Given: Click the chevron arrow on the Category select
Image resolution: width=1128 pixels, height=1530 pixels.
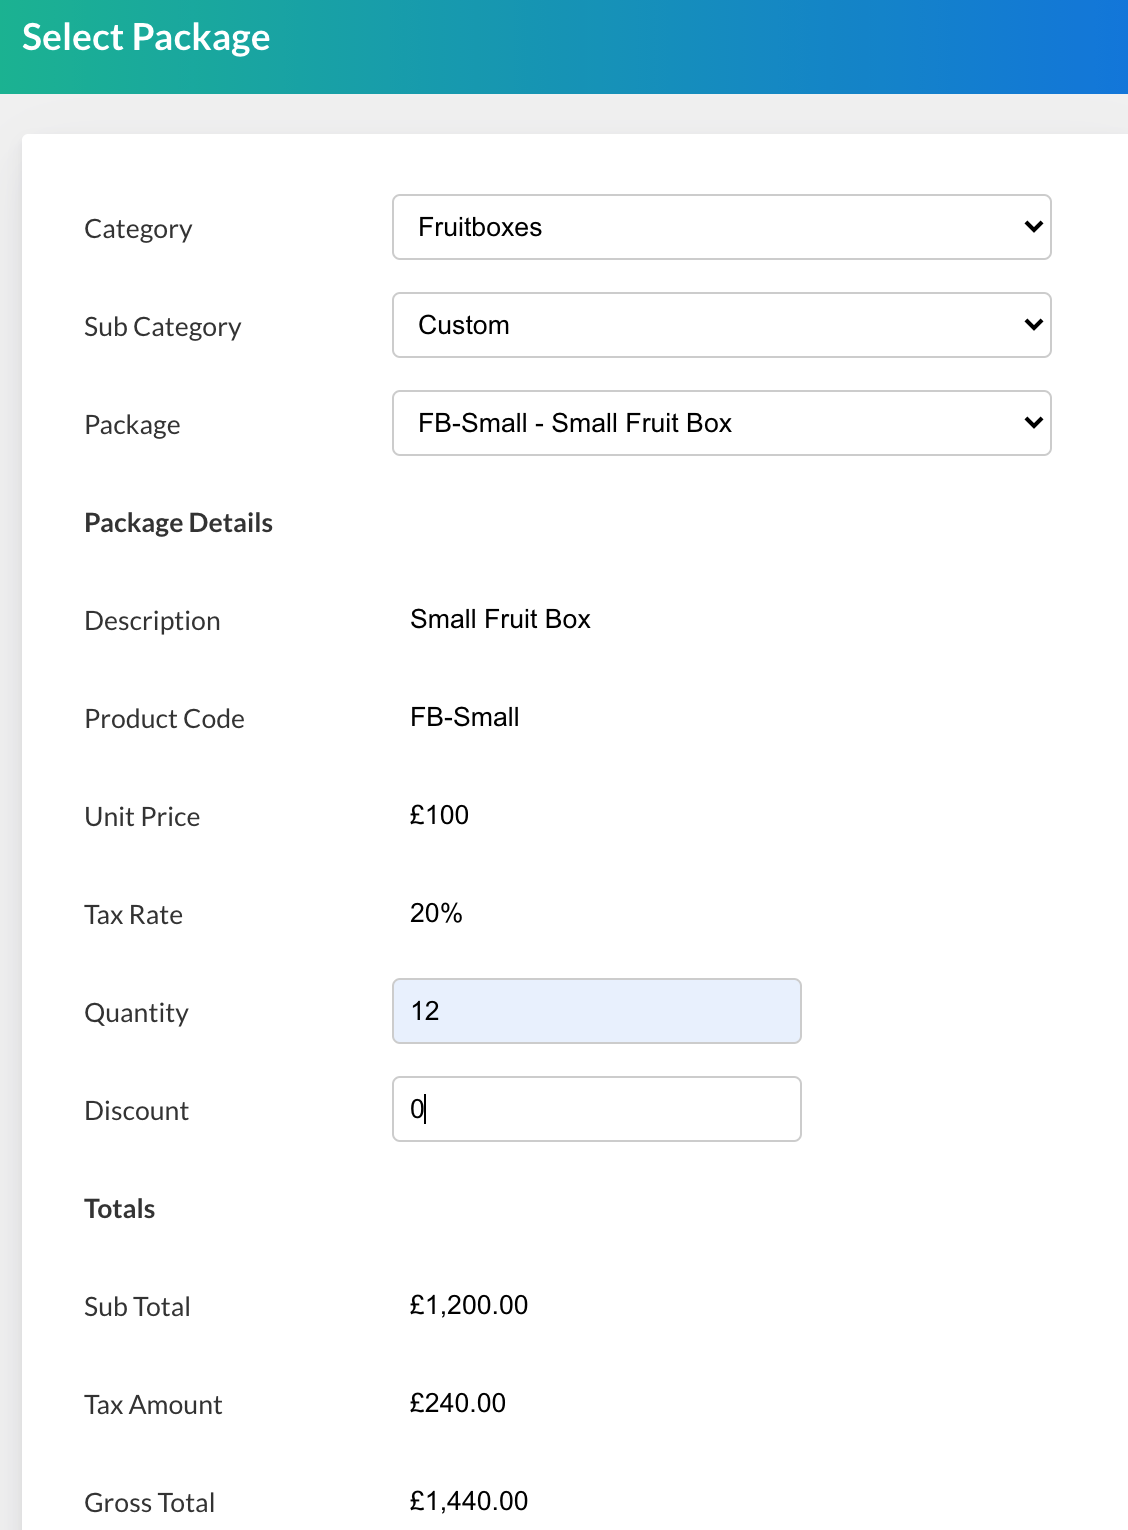Looking at the screenshot, I should click(x=1033, y=227).
